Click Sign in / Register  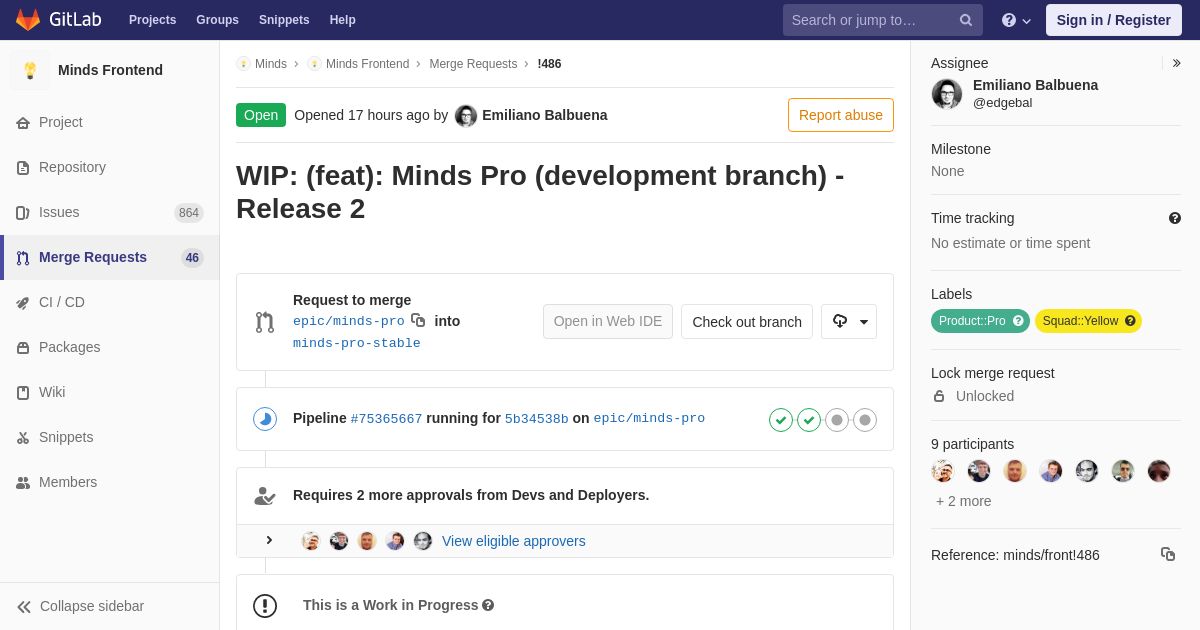click(1113, 20)
